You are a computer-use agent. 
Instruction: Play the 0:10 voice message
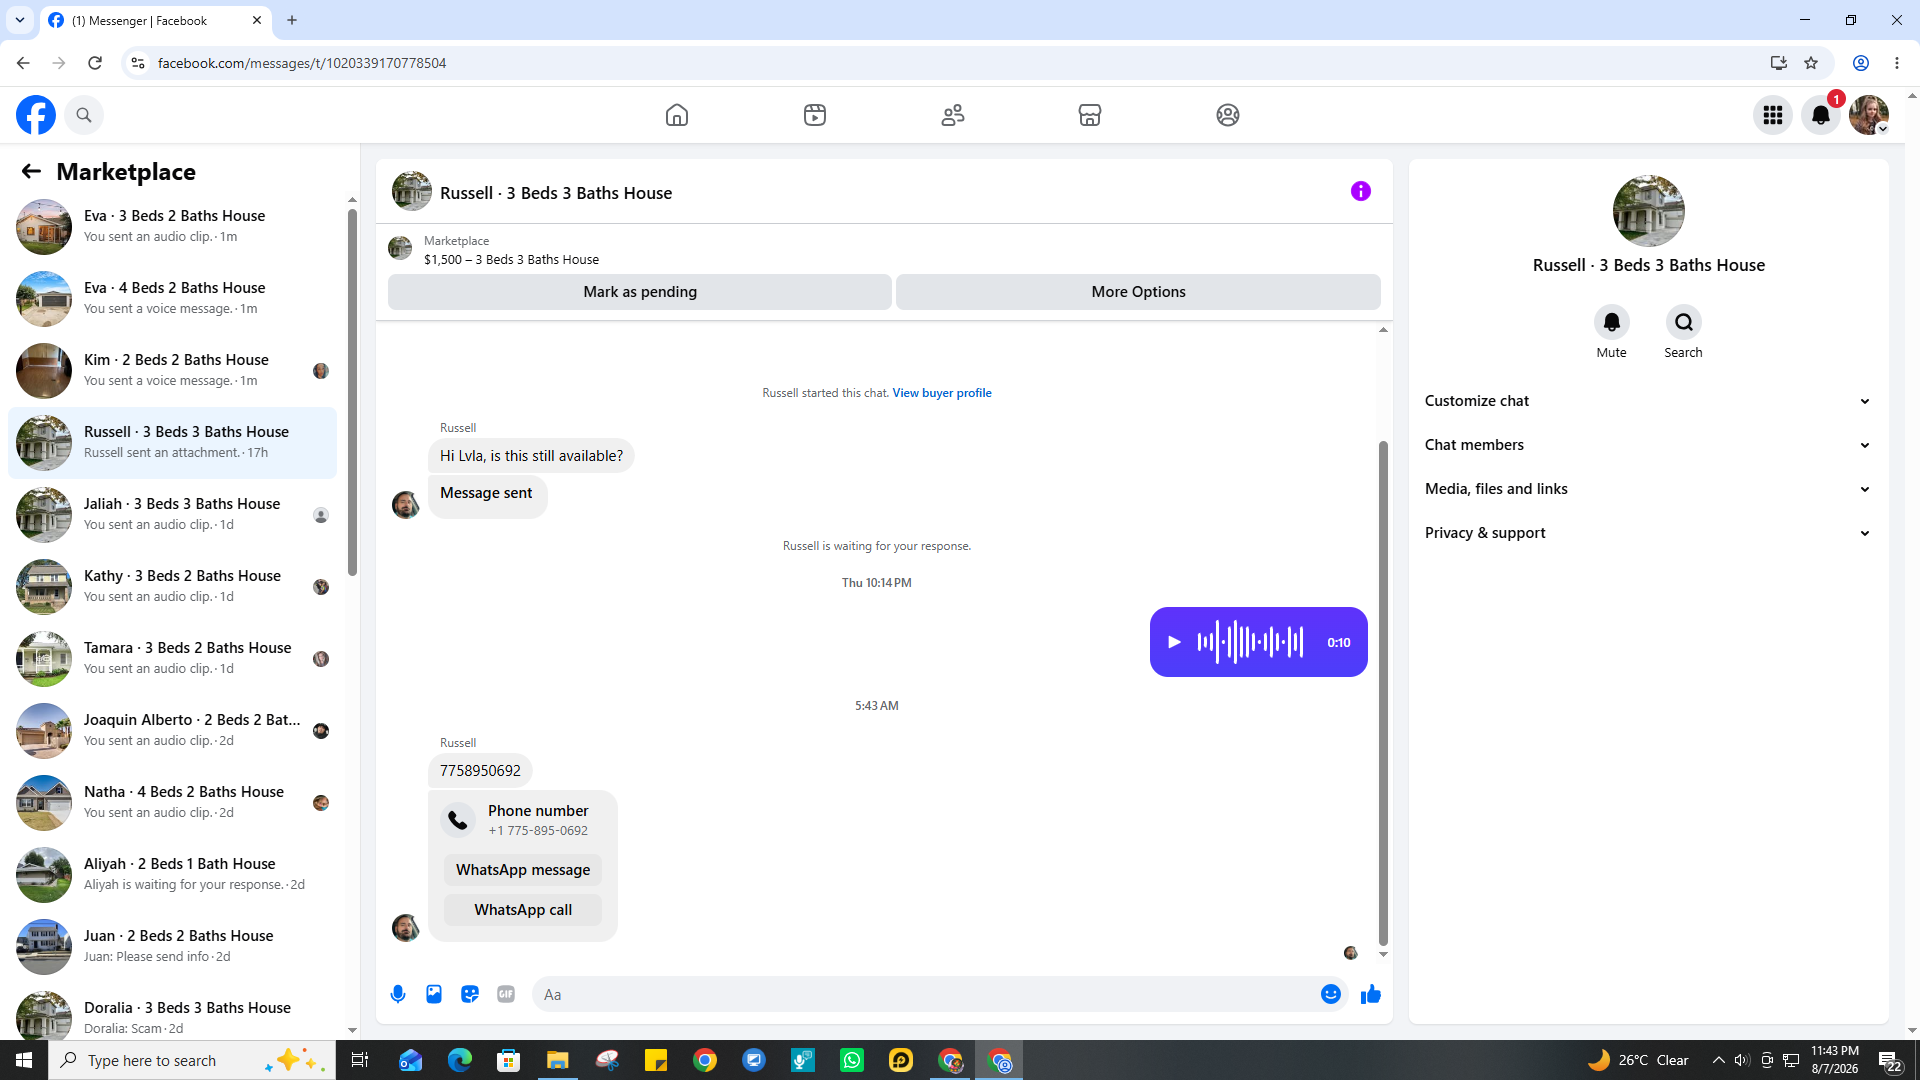[1175, 642]
